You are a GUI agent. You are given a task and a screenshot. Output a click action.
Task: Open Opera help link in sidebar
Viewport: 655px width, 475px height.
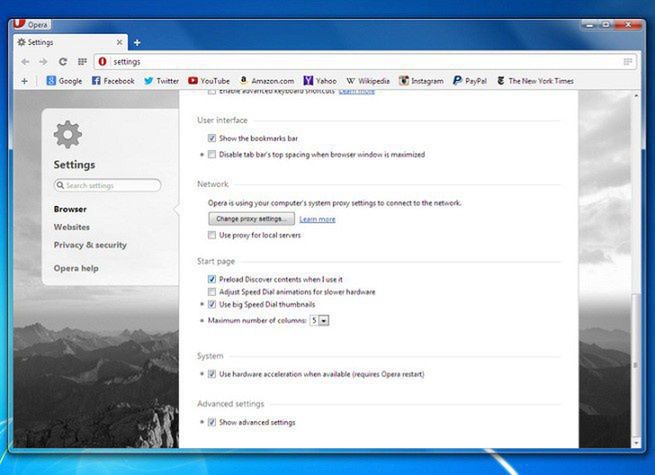[76, 268]
